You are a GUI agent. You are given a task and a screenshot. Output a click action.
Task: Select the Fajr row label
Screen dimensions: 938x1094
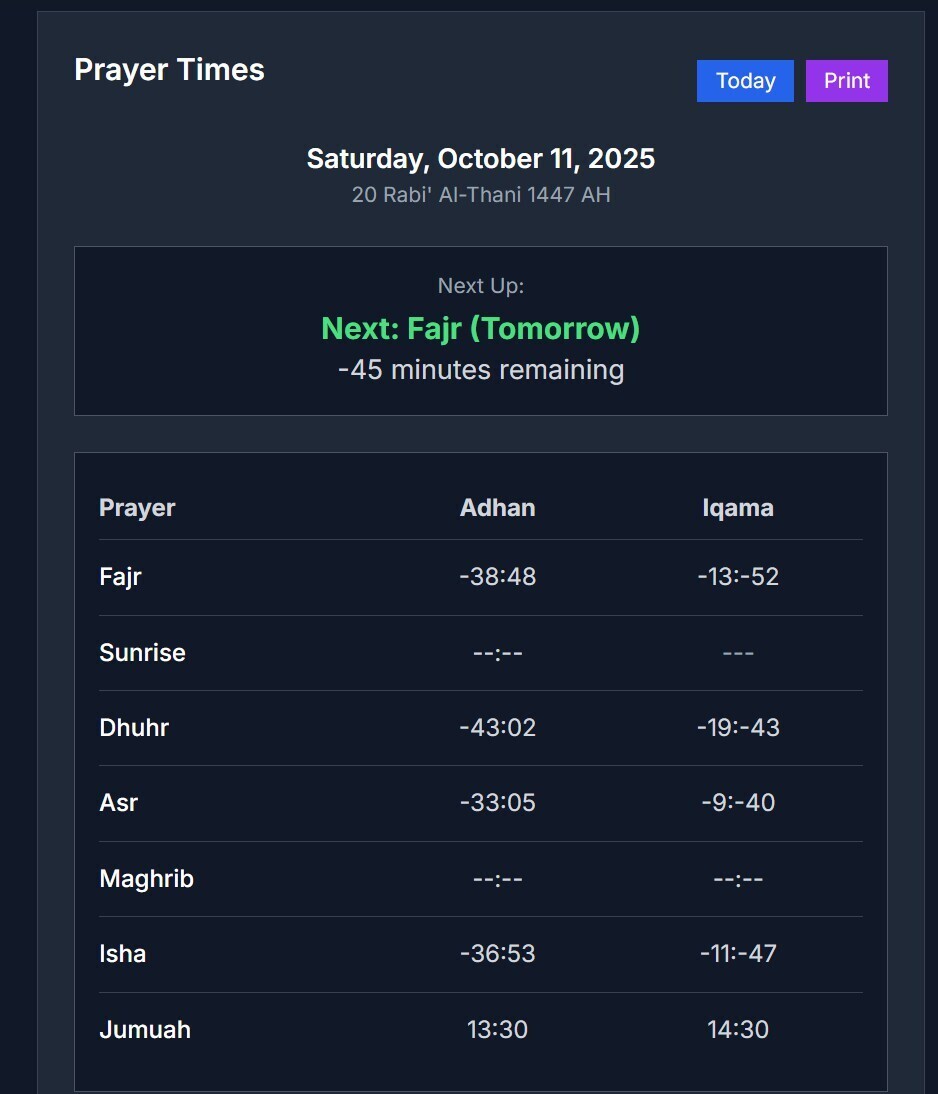[120, 577]
